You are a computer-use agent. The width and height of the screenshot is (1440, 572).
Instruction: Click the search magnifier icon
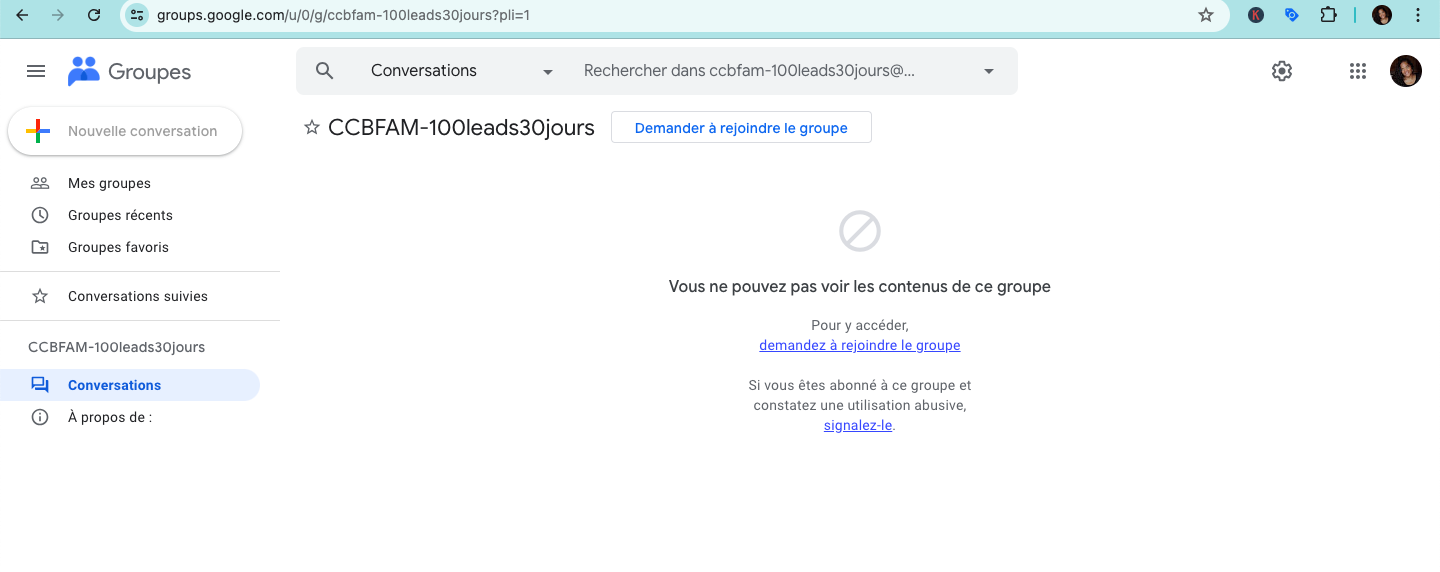(x=324, y=71)
